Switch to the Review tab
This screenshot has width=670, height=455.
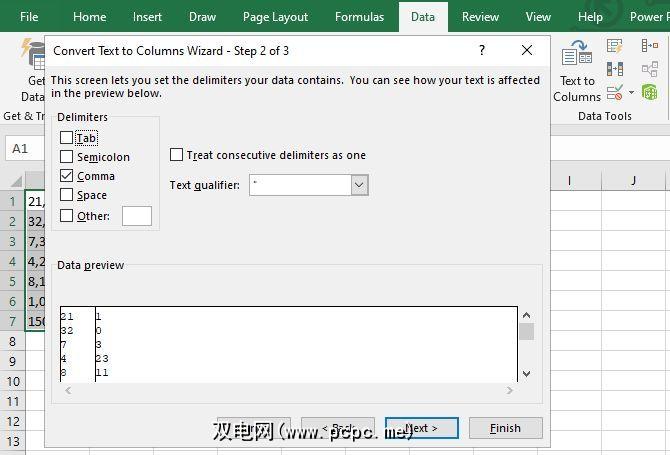pos(480,17)
